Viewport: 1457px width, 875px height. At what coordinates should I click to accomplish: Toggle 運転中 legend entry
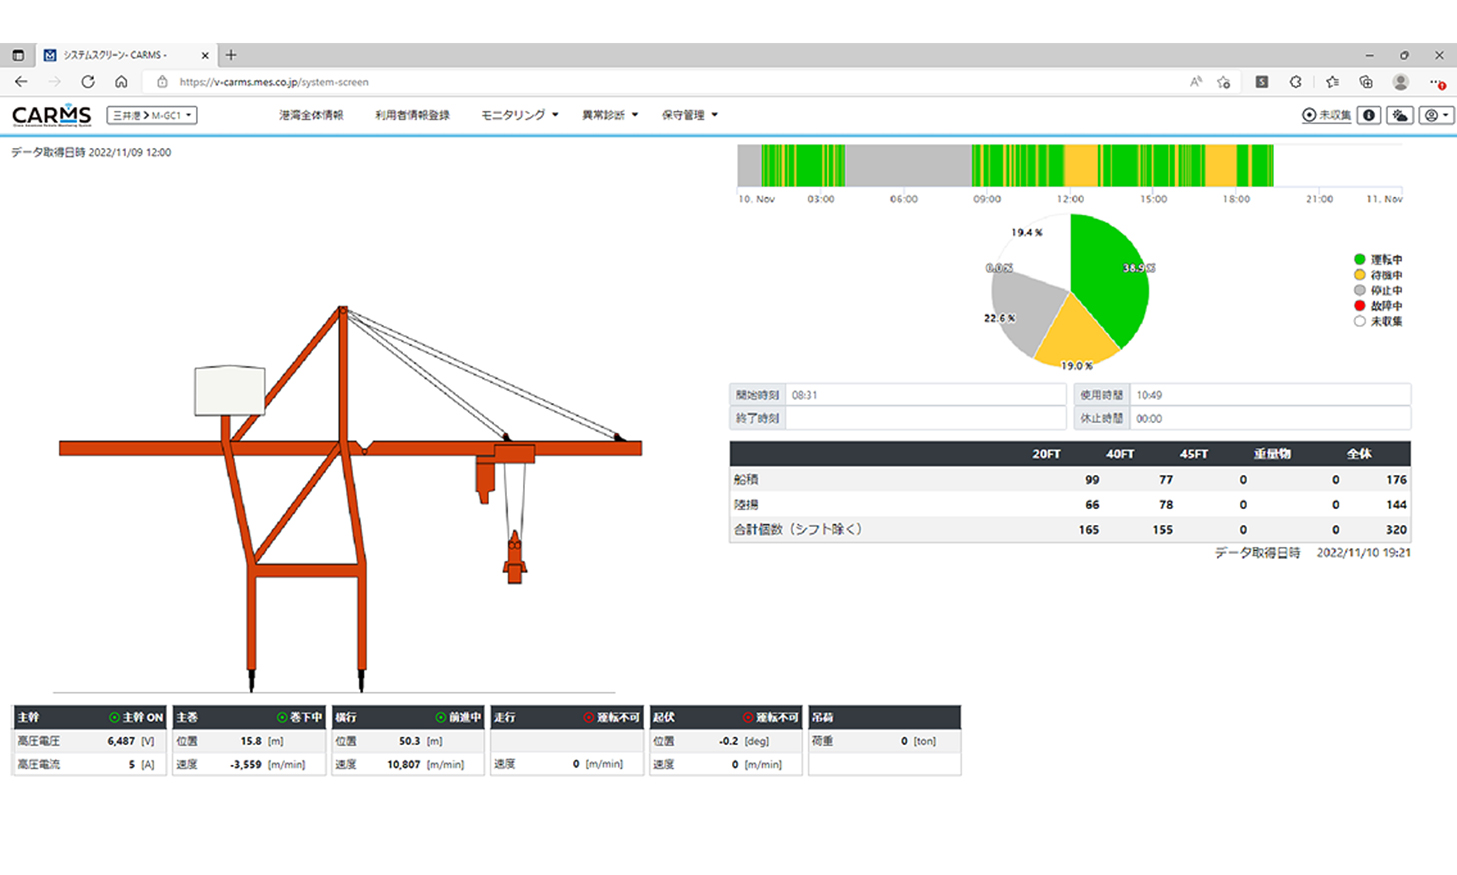coord(1378,259)
